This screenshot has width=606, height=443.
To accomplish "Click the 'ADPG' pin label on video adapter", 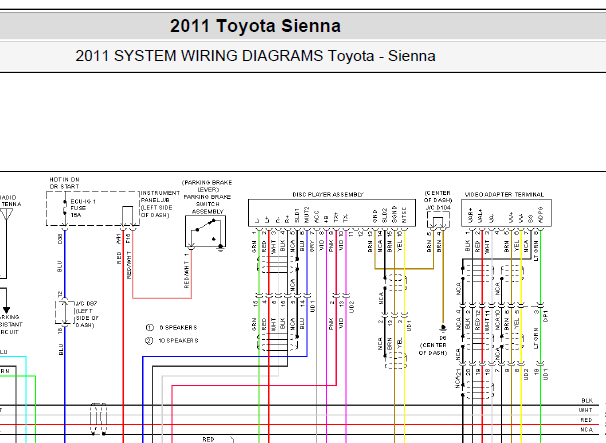I will 541,215.
